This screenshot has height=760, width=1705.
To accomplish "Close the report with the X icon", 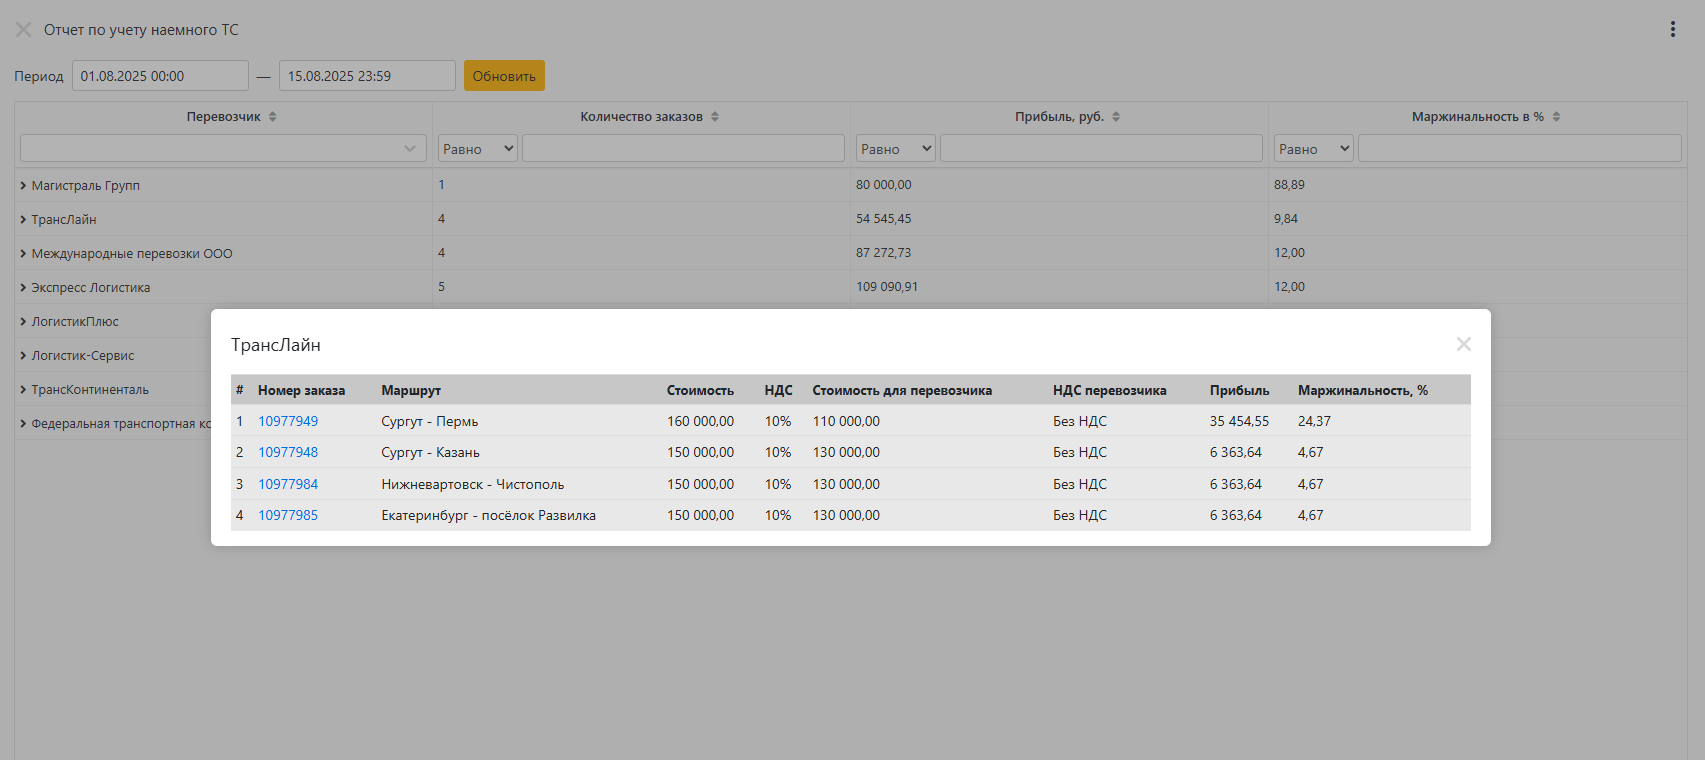I will [x=23, y=30].
